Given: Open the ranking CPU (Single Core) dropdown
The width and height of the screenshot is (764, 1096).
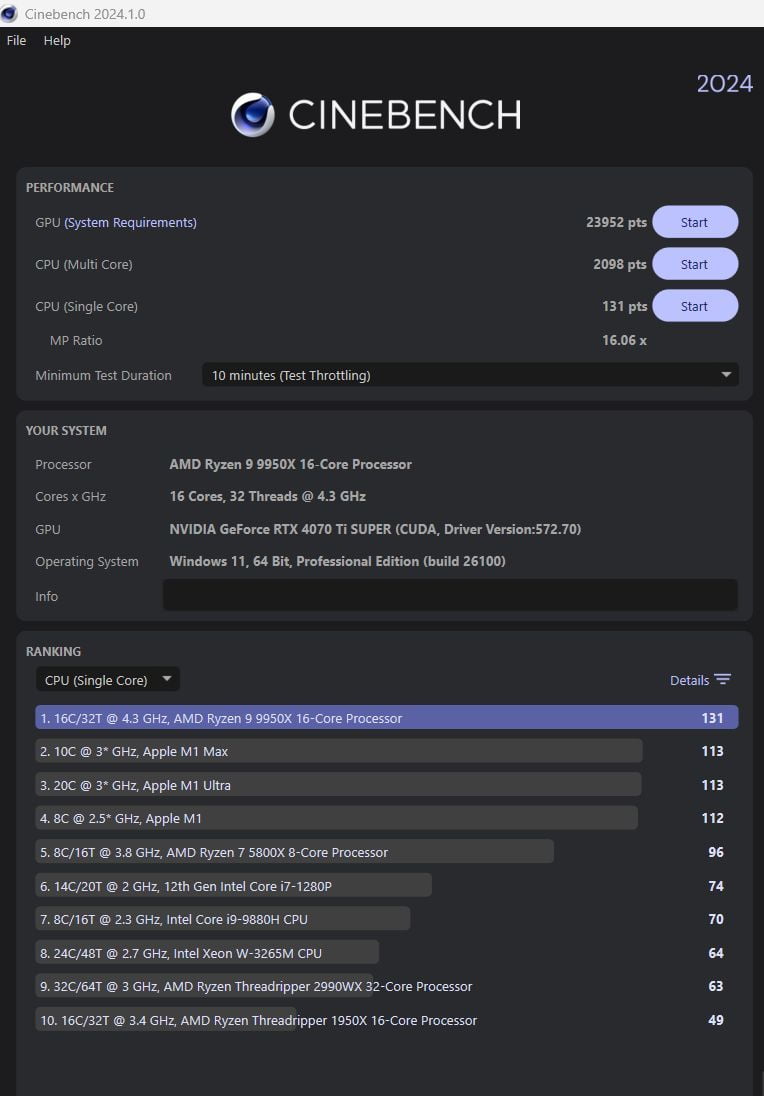Looking at the screenshot, I should [x=108, y=679].
